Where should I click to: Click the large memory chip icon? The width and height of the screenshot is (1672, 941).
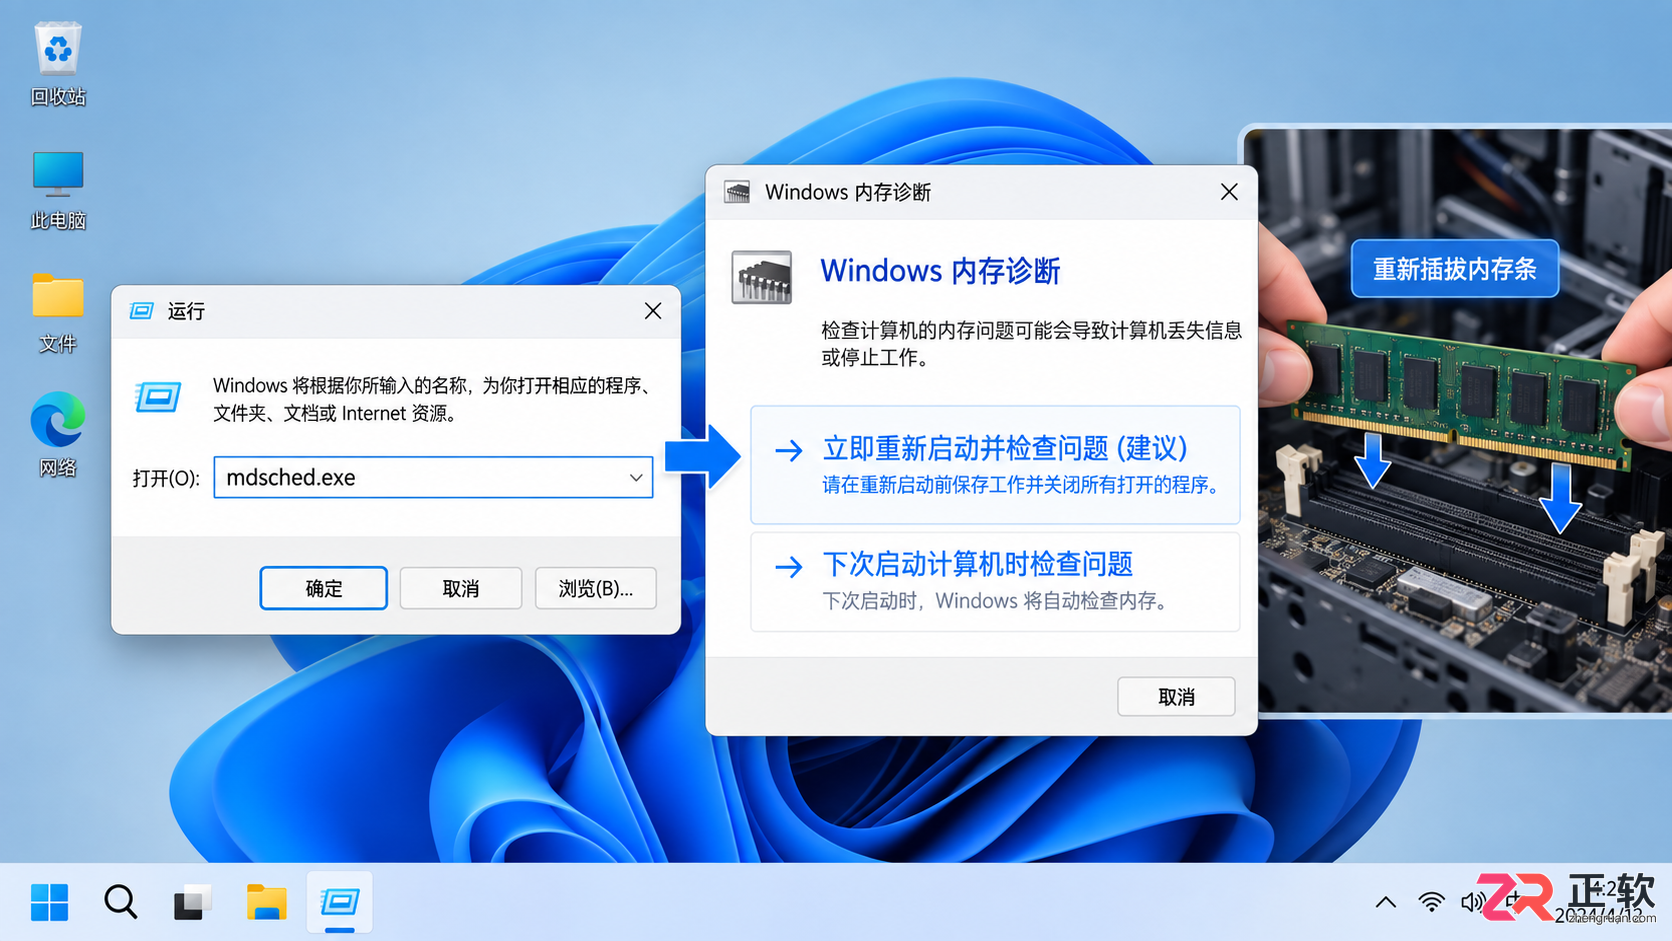click(x=761, y=277)
